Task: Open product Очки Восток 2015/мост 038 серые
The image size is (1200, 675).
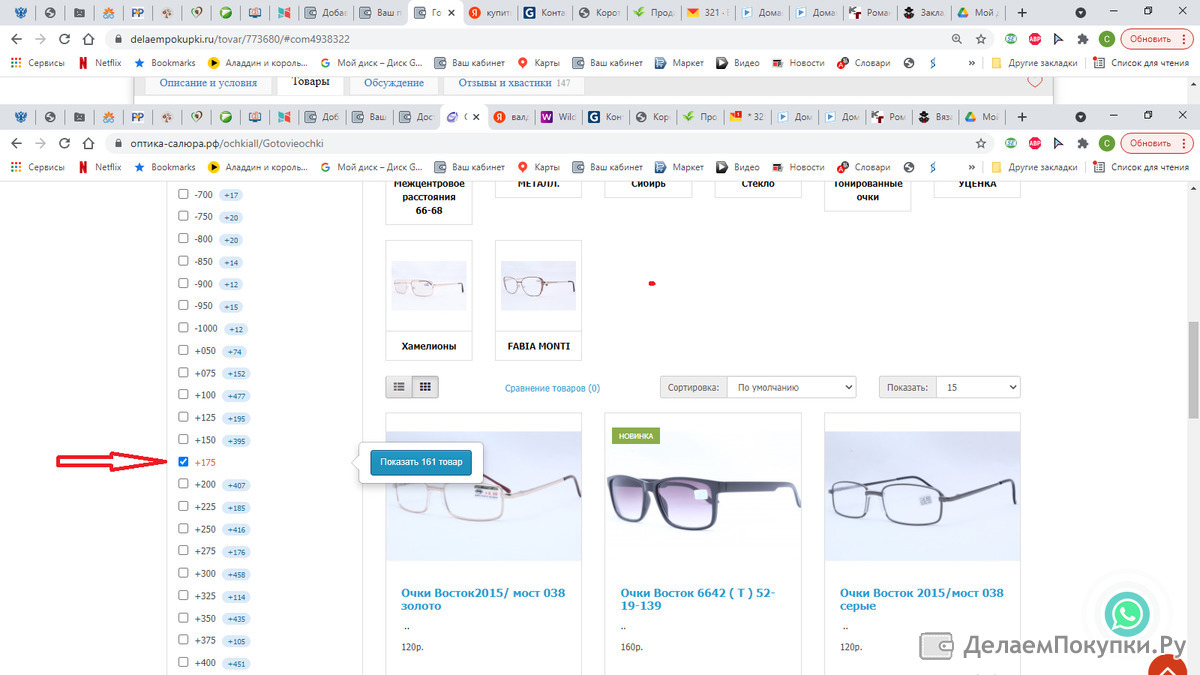Action: click(922, 599)
